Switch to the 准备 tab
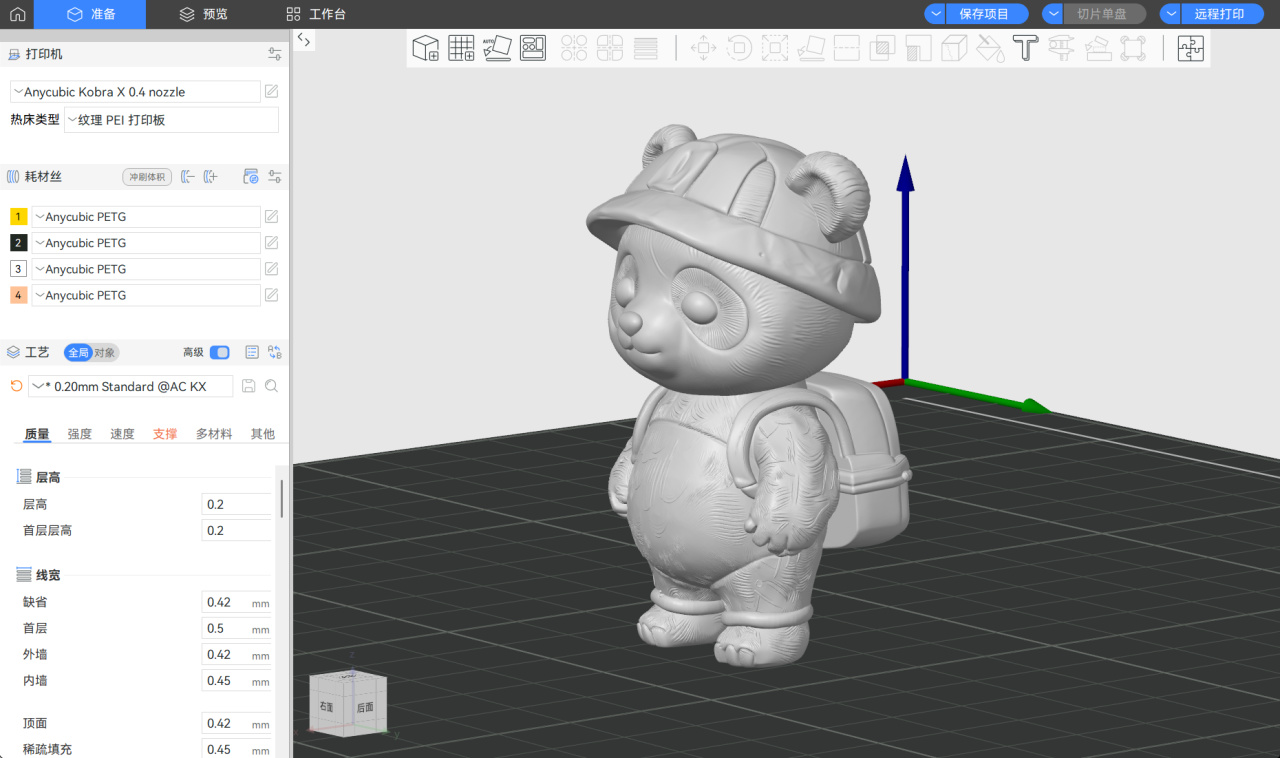The image size is (1280, 758). 90,14
